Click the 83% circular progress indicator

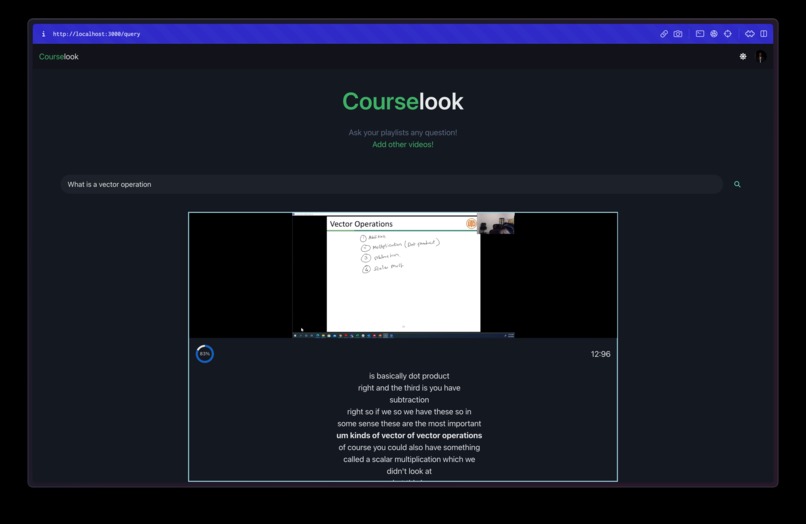tap(205, 354)
